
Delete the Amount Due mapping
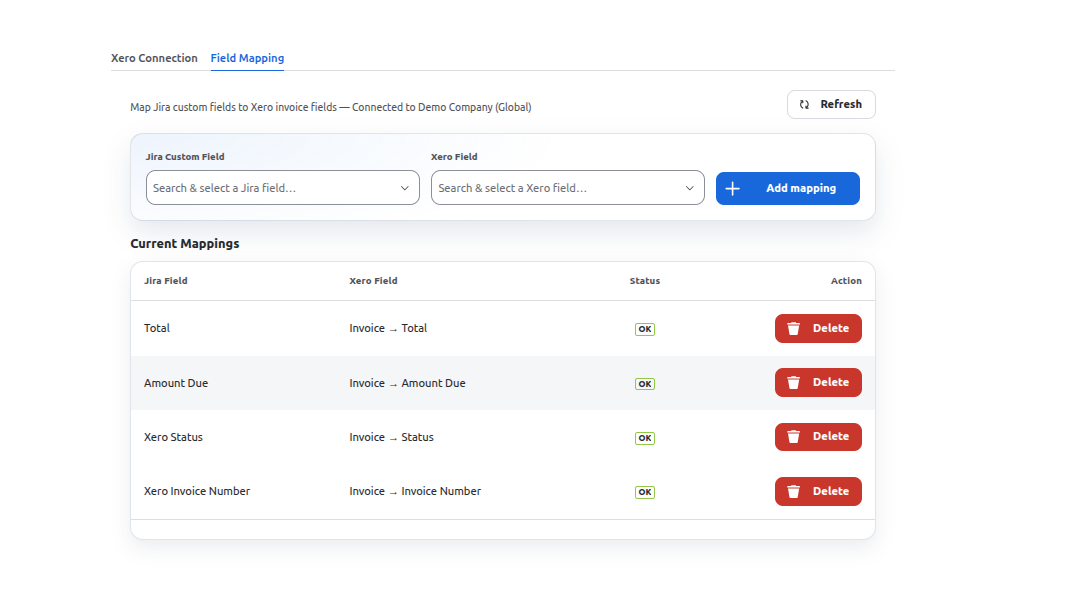[818, 382]
